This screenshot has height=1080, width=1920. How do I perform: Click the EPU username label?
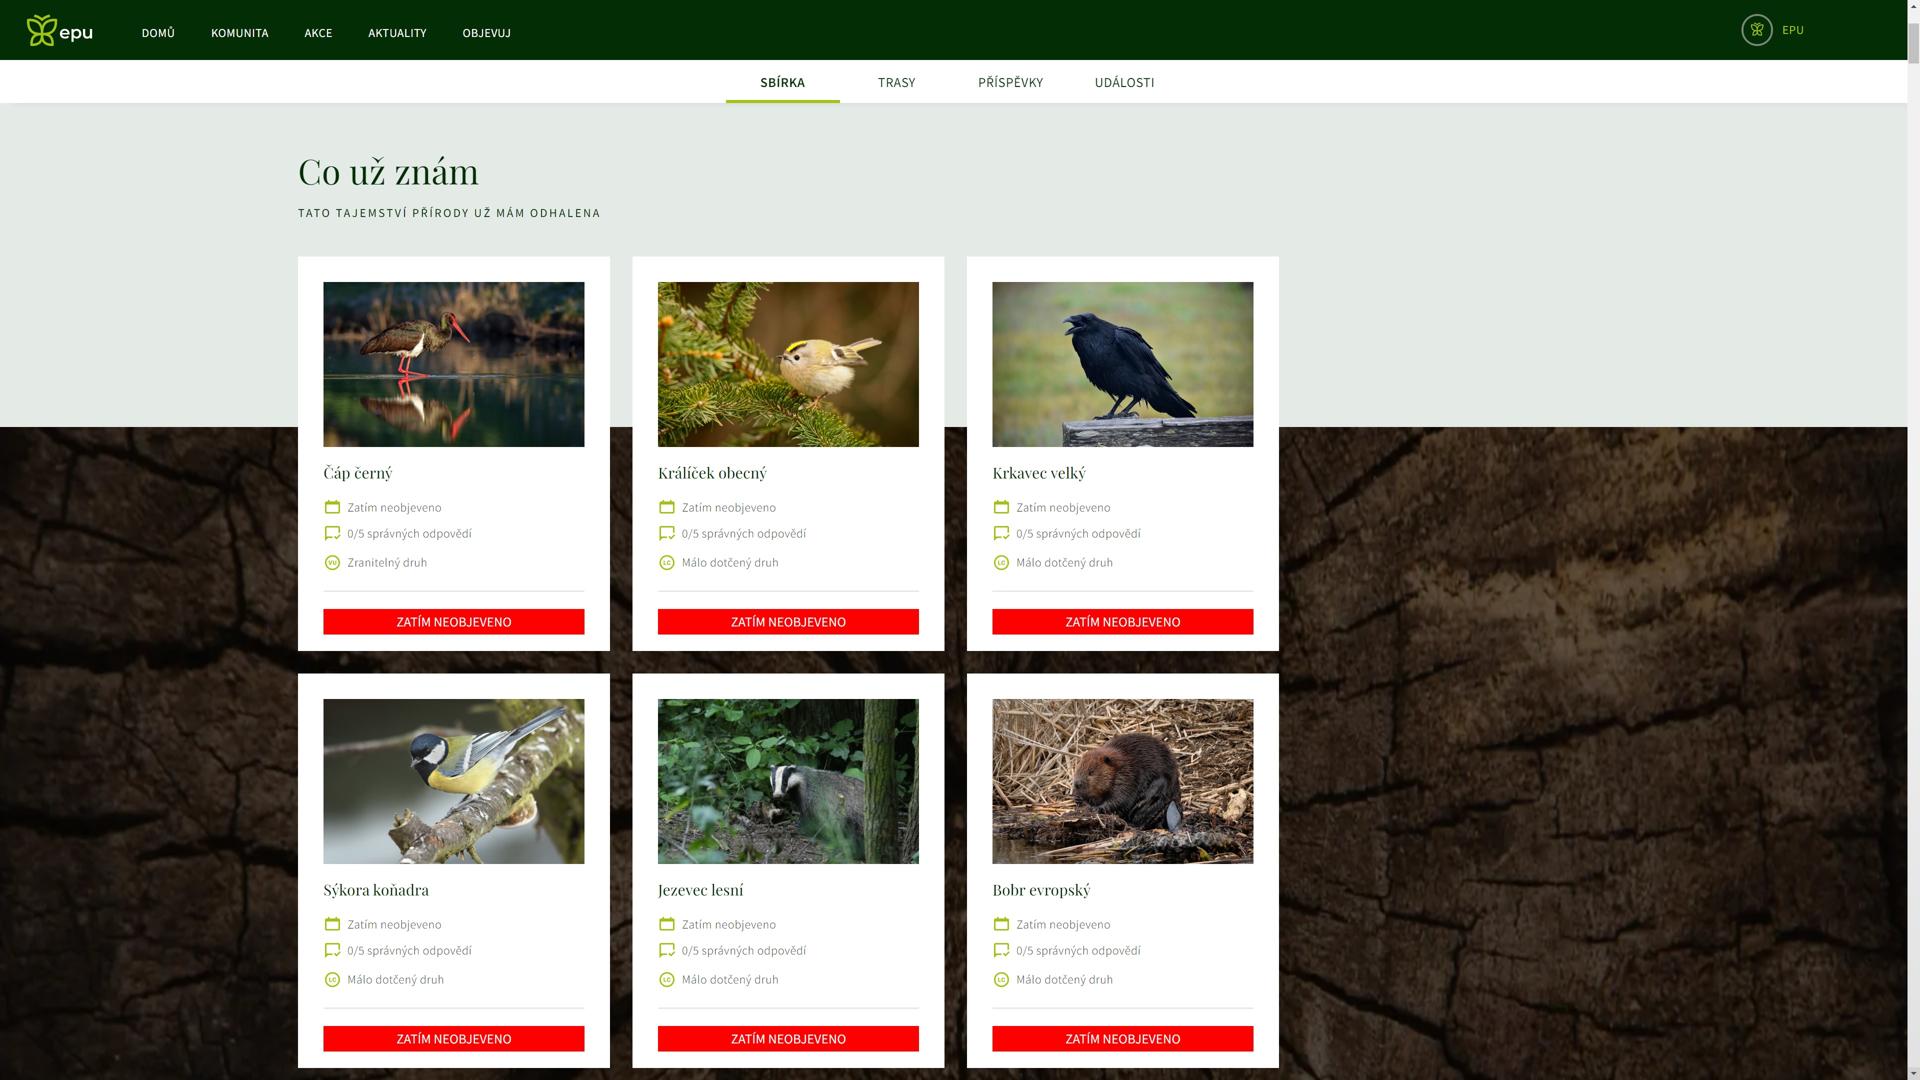click(x=1792, y=30)
